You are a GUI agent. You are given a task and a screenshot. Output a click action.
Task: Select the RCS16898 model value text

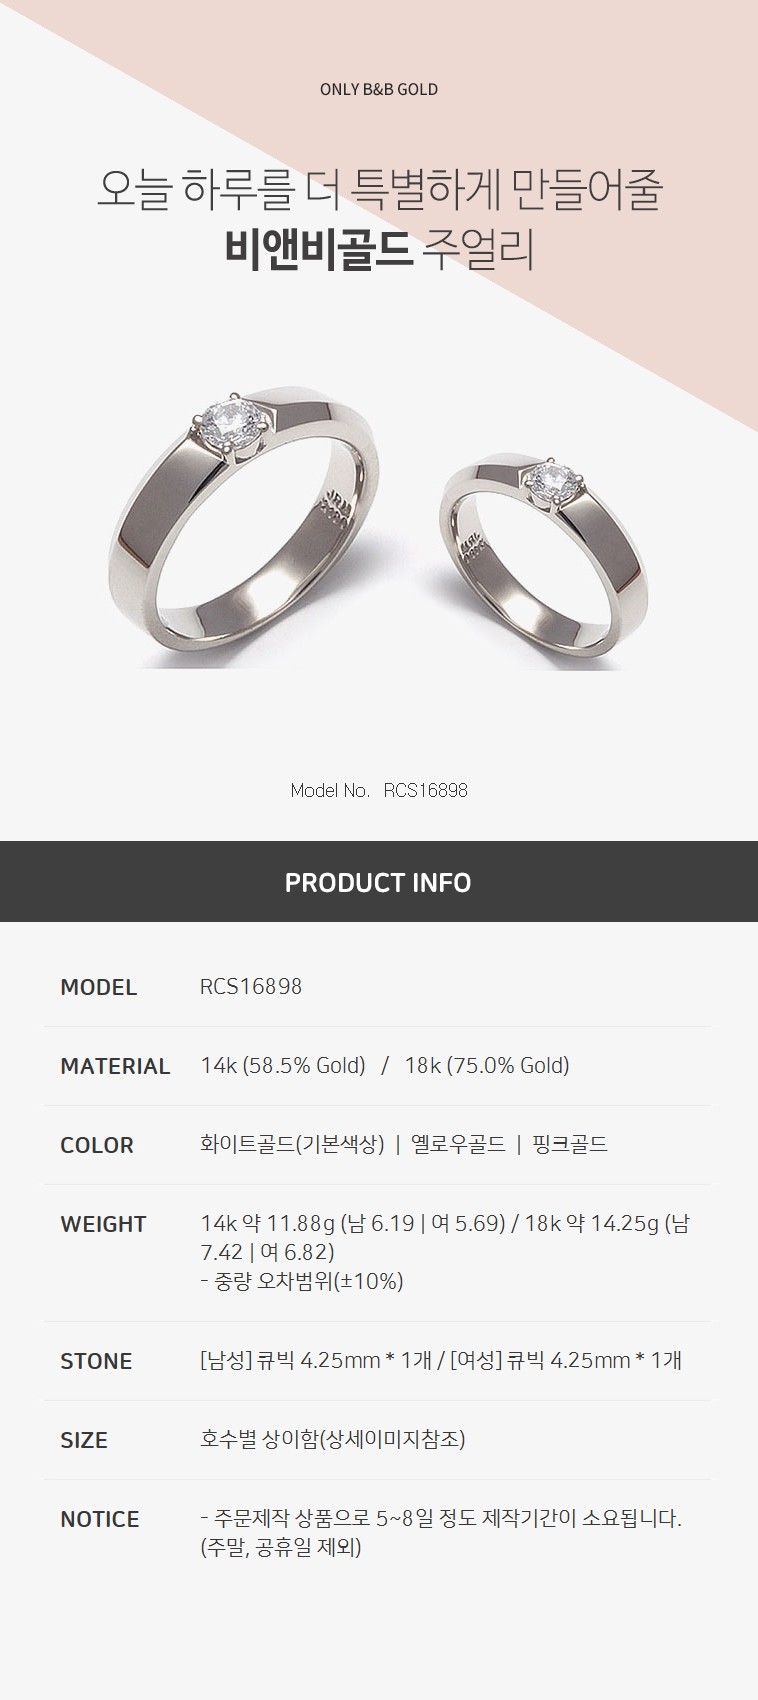[x=251, y=987]
